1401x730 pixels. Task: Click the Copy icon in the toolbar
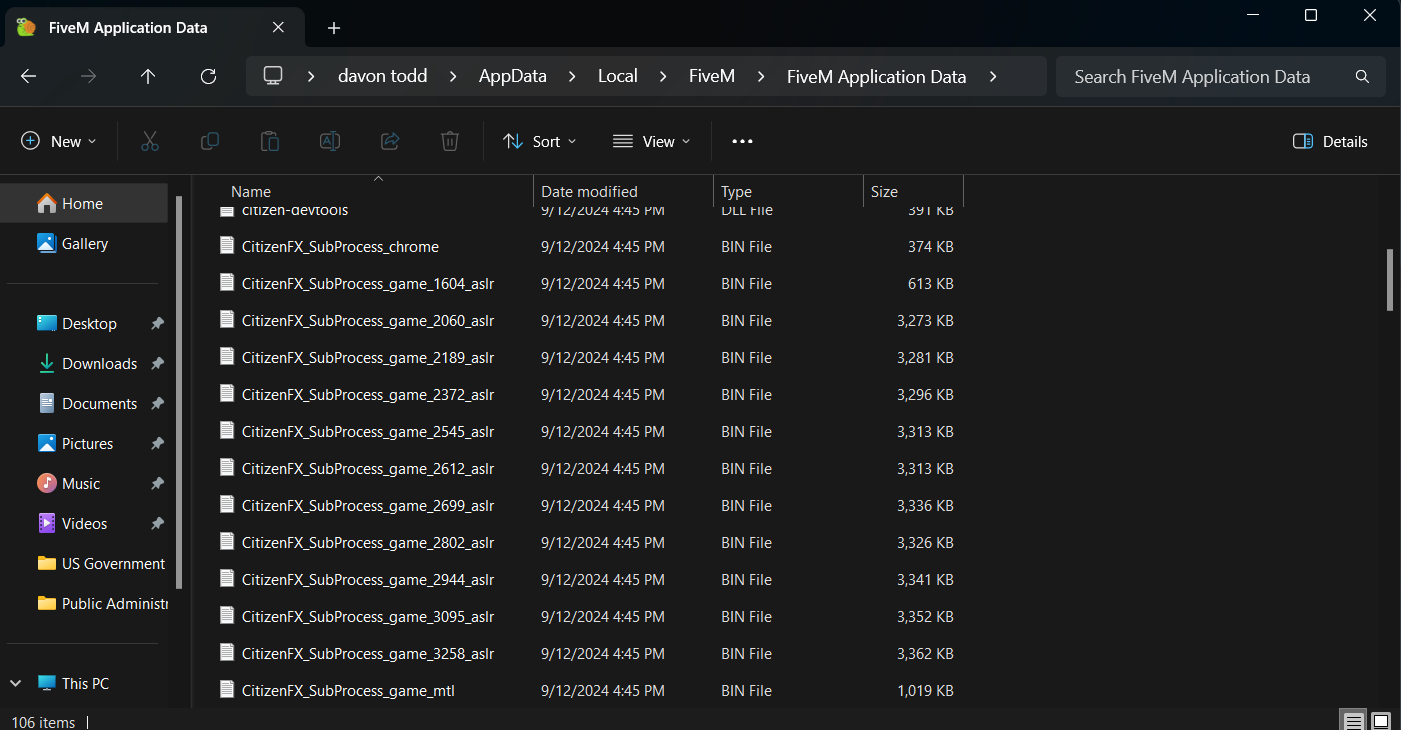coord(209,141)
